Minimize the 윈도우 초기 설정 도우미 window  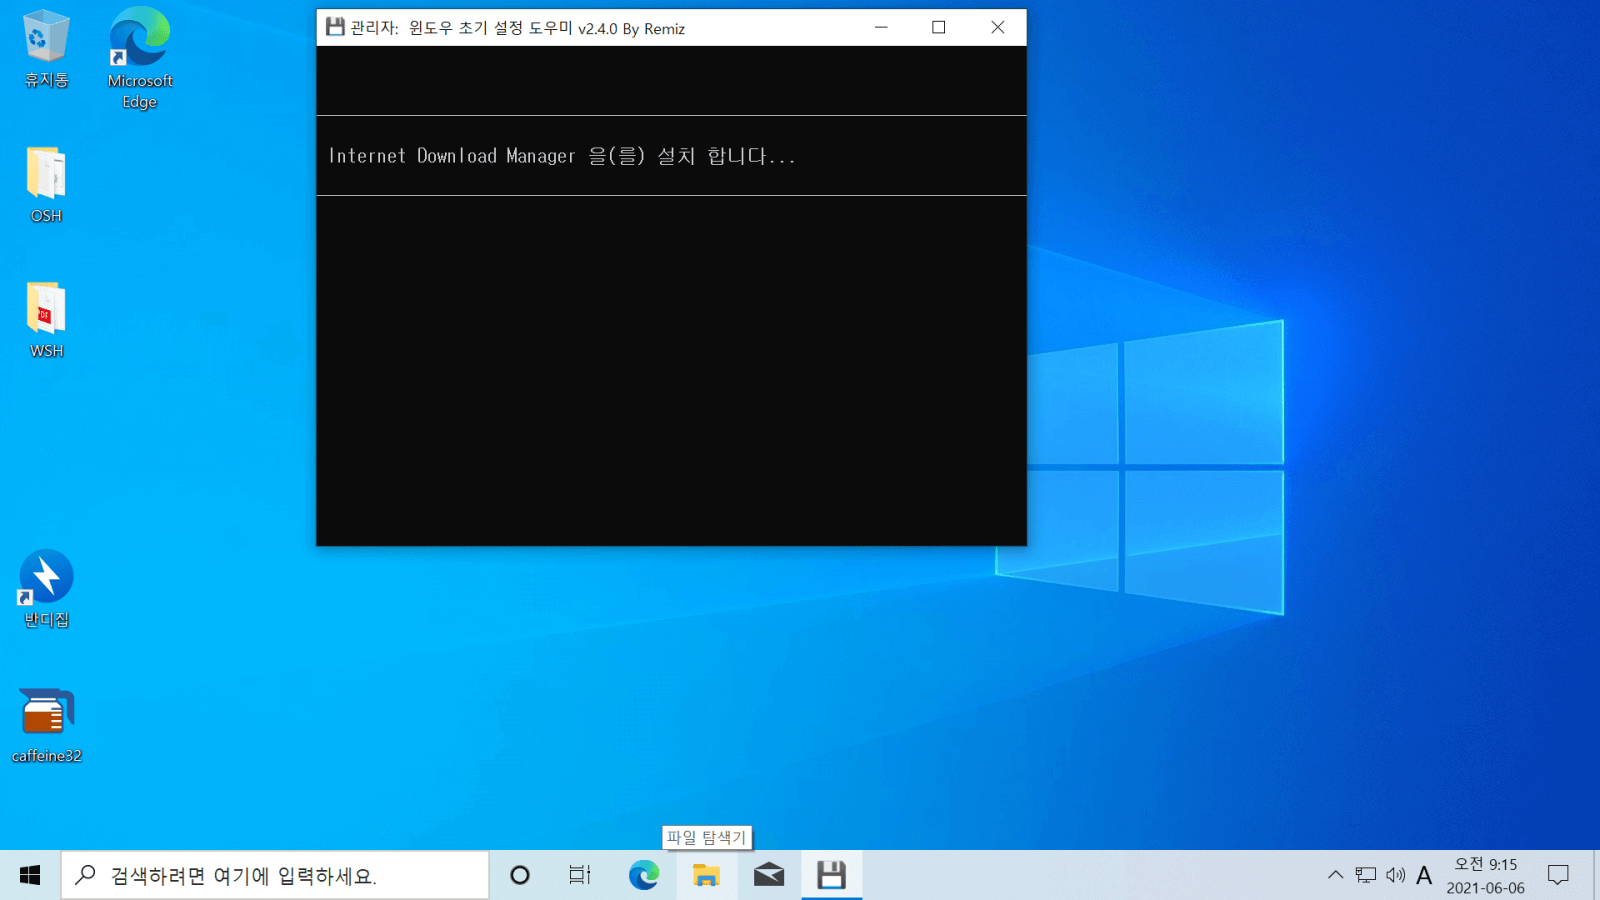click(881, 27)
